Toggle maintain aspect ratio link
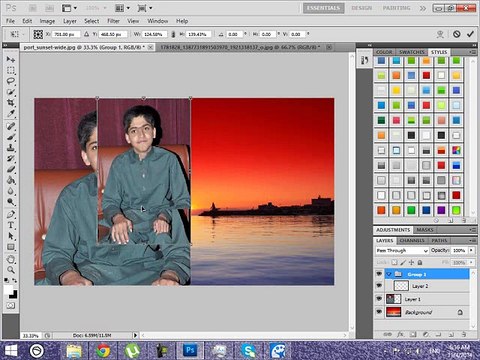Image resolution: width=480 pixels, height=360 pixels. pos(173,34)
